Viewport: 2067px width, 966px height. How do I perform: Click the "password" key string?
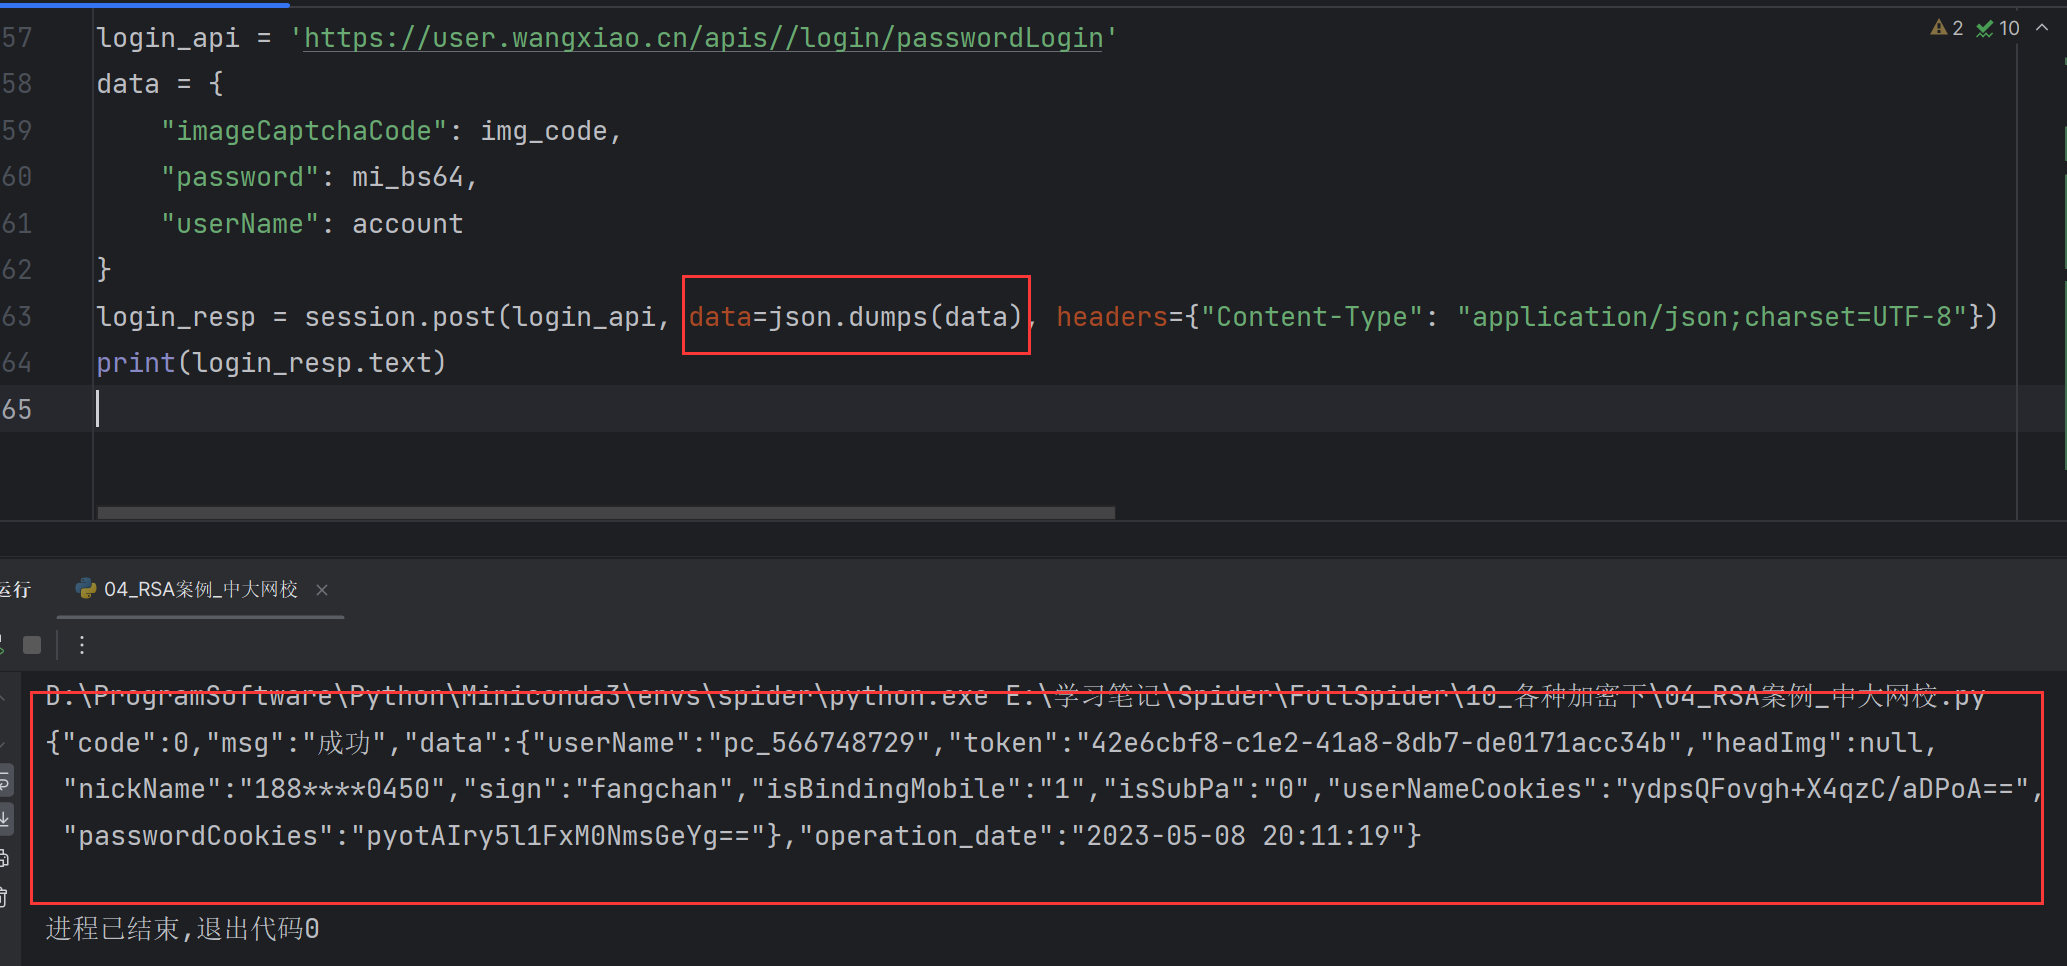pos(240,177)
